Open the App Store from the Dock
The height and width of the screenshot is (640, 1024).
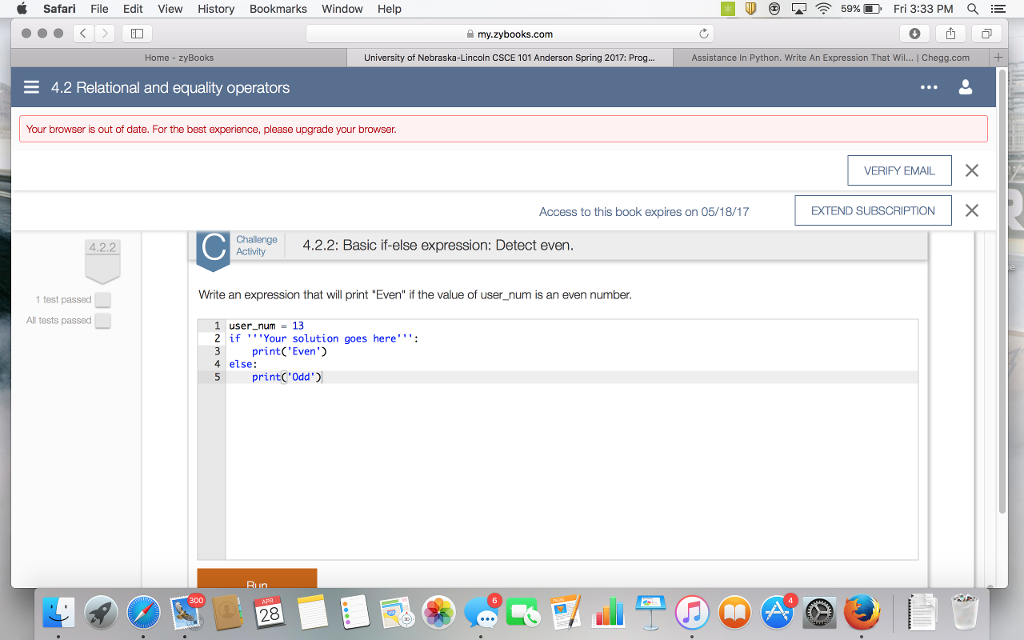coord(776,613)
